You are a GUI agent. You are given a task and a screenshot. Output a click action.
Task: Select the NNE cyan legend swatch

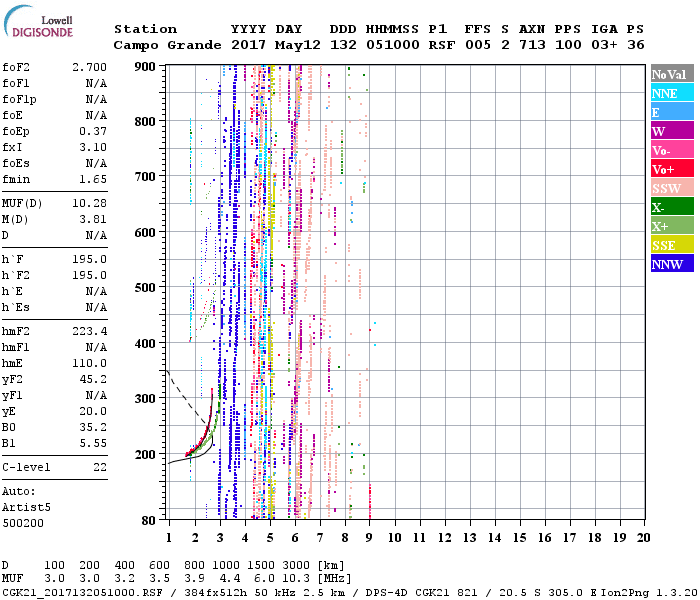672,93
